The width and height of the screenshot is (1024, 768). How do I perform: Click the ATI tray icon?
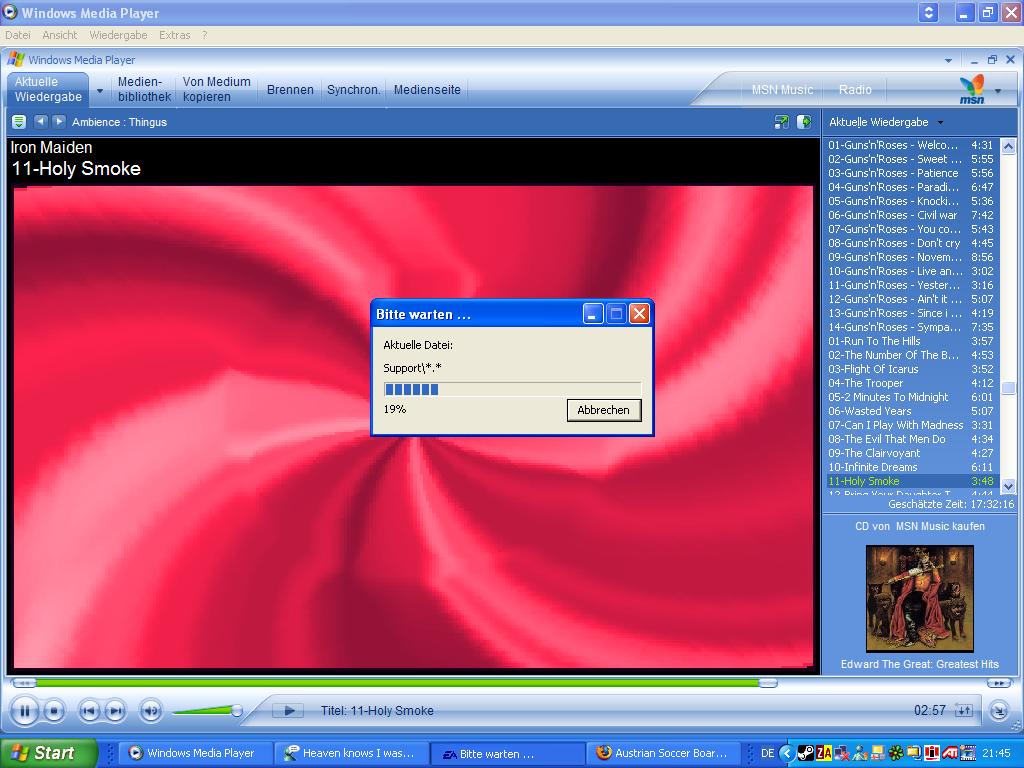click(950, 754)
